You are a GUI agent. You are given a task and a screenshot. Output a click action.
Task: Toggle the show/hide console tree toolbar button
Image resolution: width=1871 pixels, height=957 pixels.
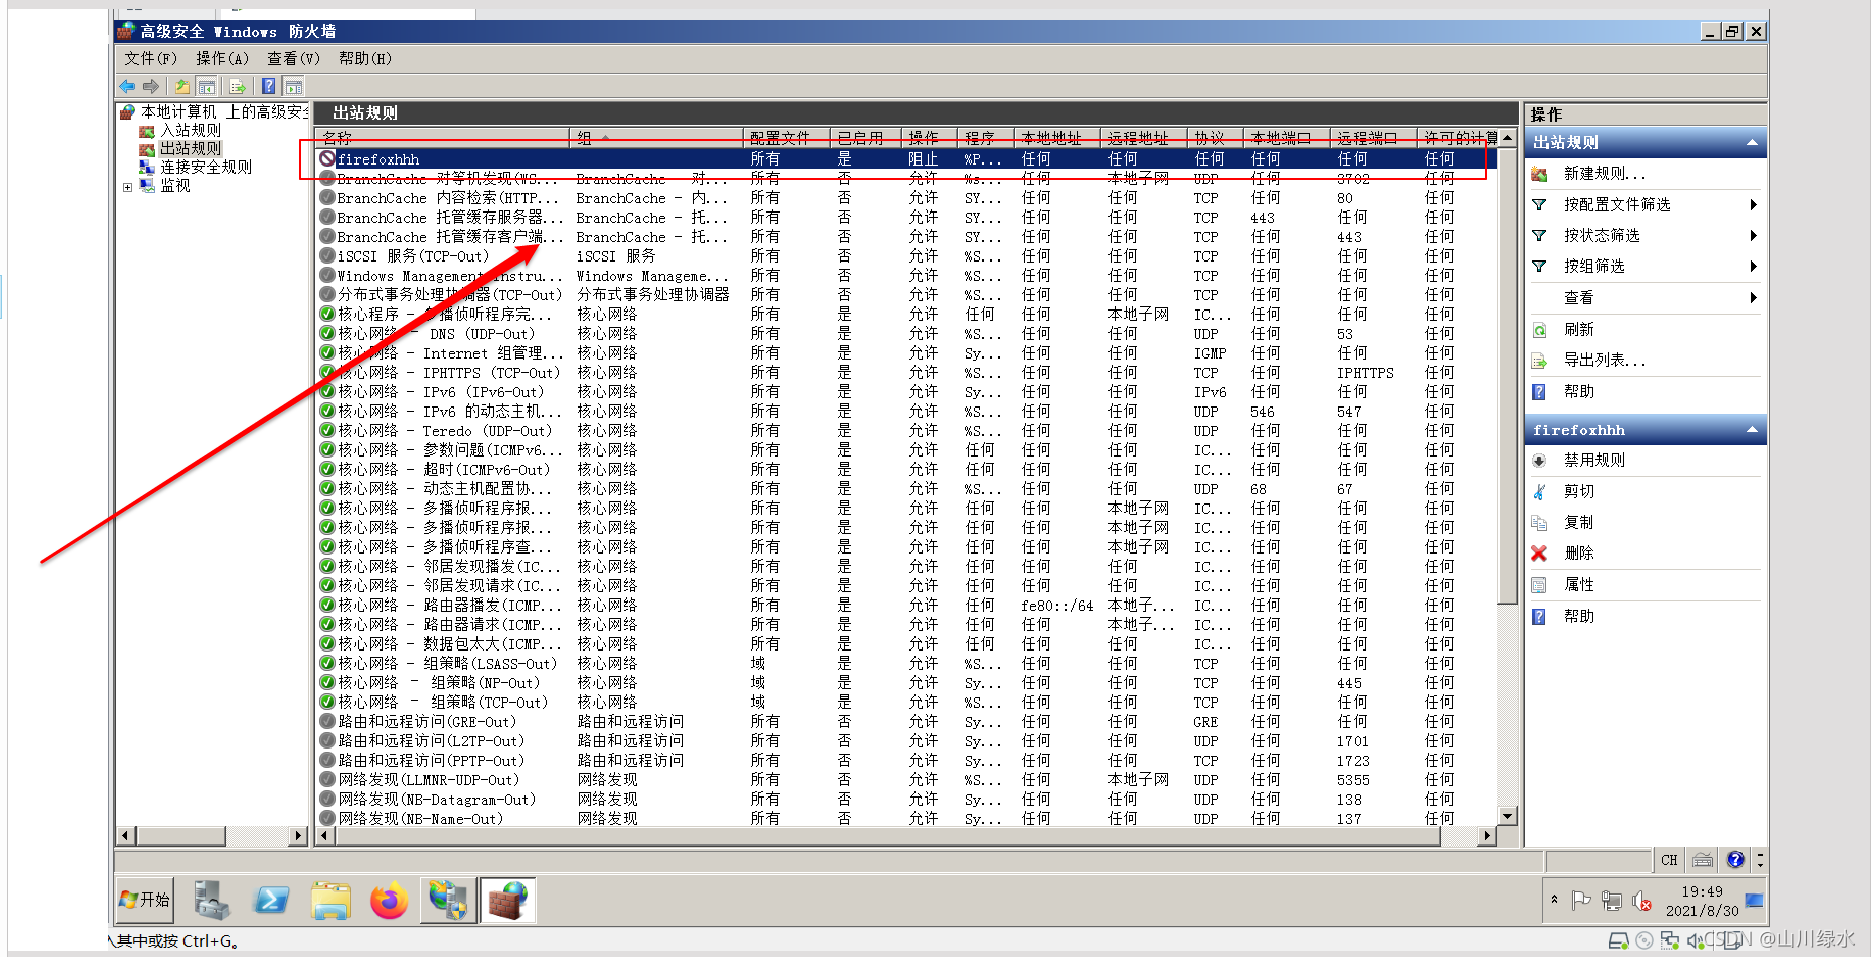207,87
